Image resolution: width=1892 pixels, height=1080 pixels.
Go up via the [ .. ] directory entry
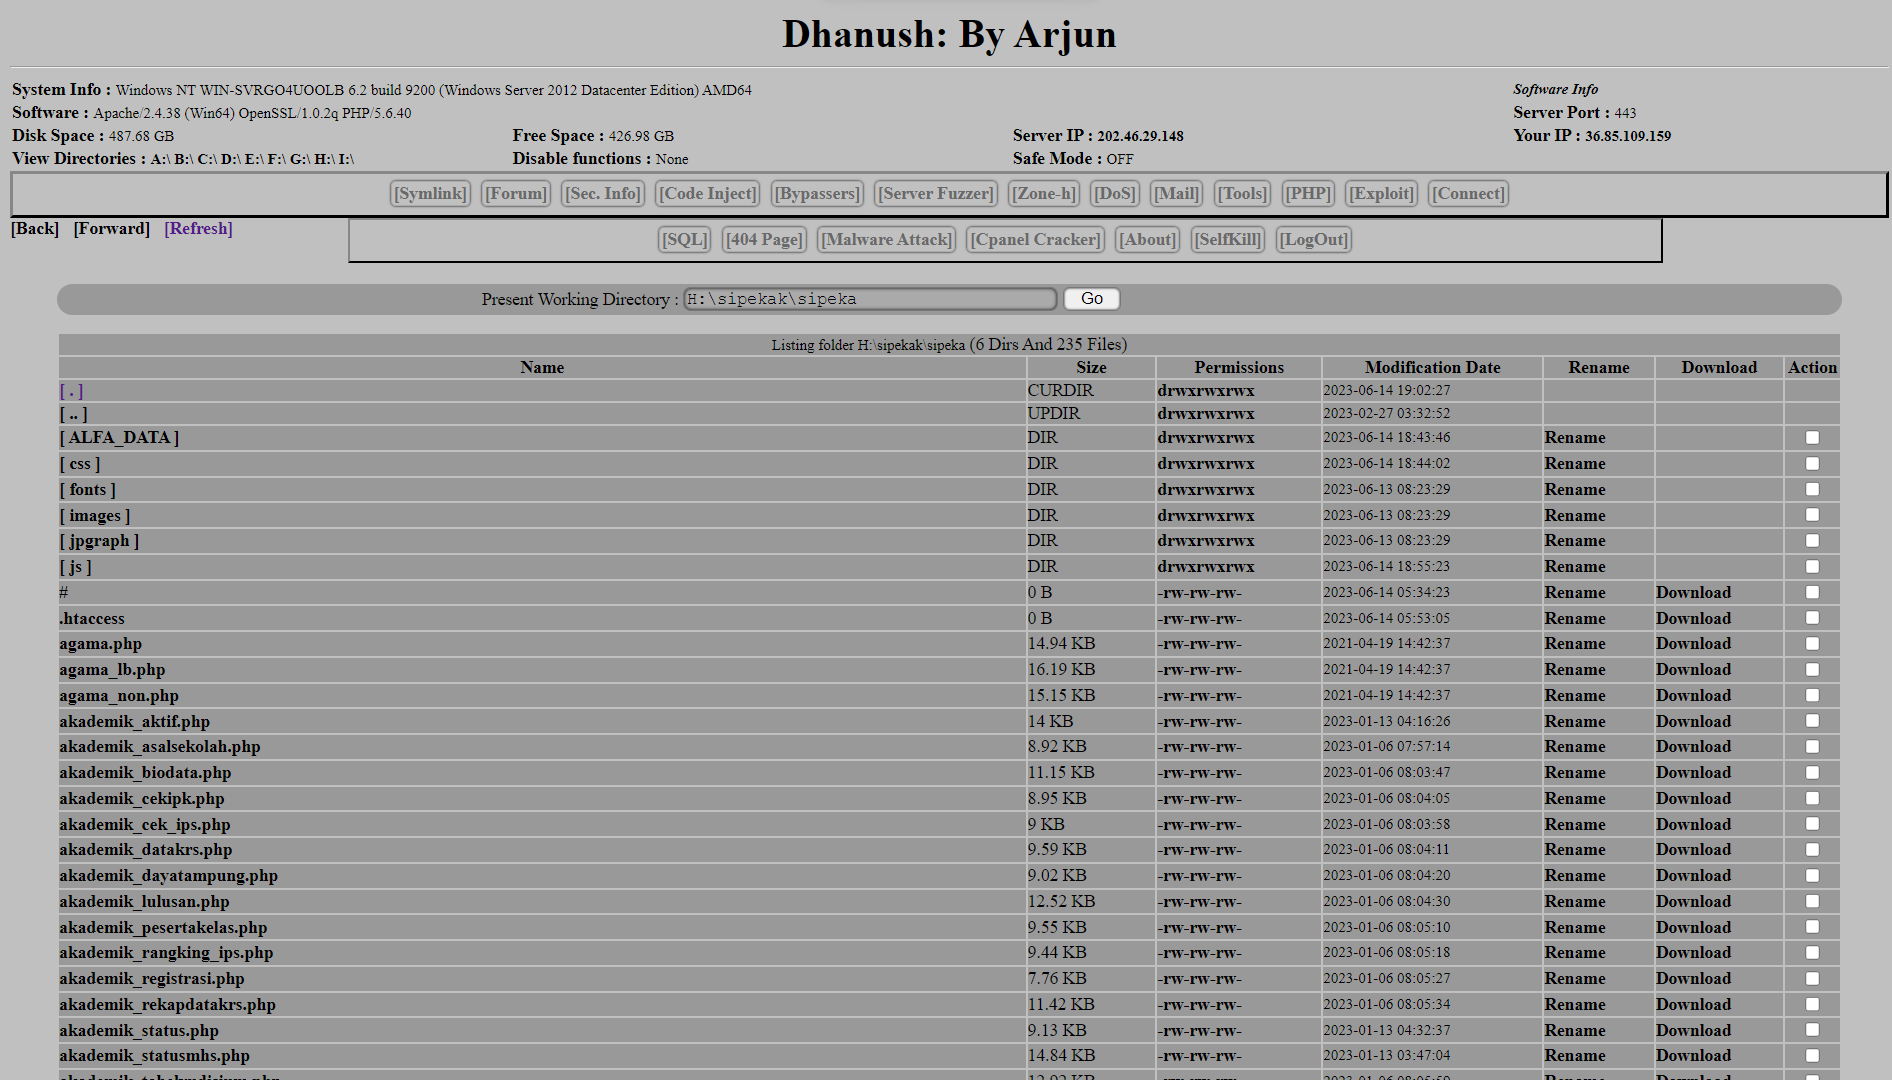pyautogui.click(x=73, y=414)
